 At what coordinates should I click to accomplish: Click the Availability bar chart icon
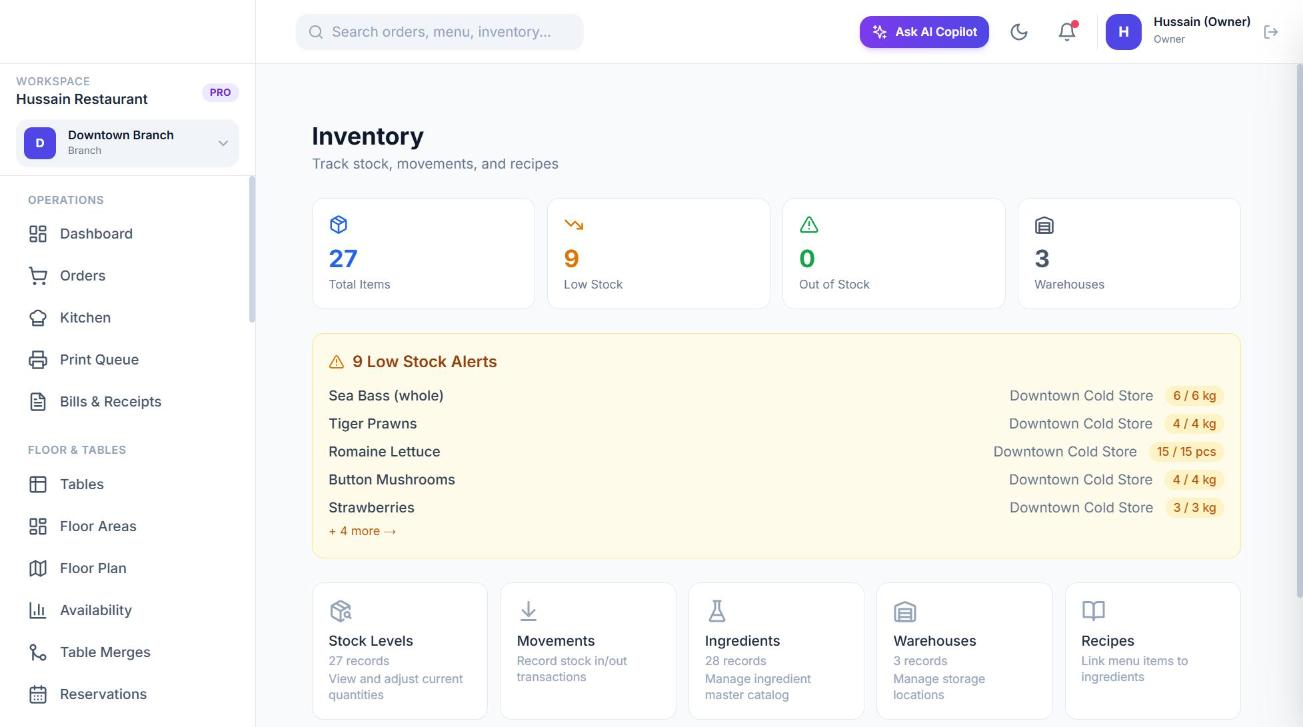click(x=38, y=610)
